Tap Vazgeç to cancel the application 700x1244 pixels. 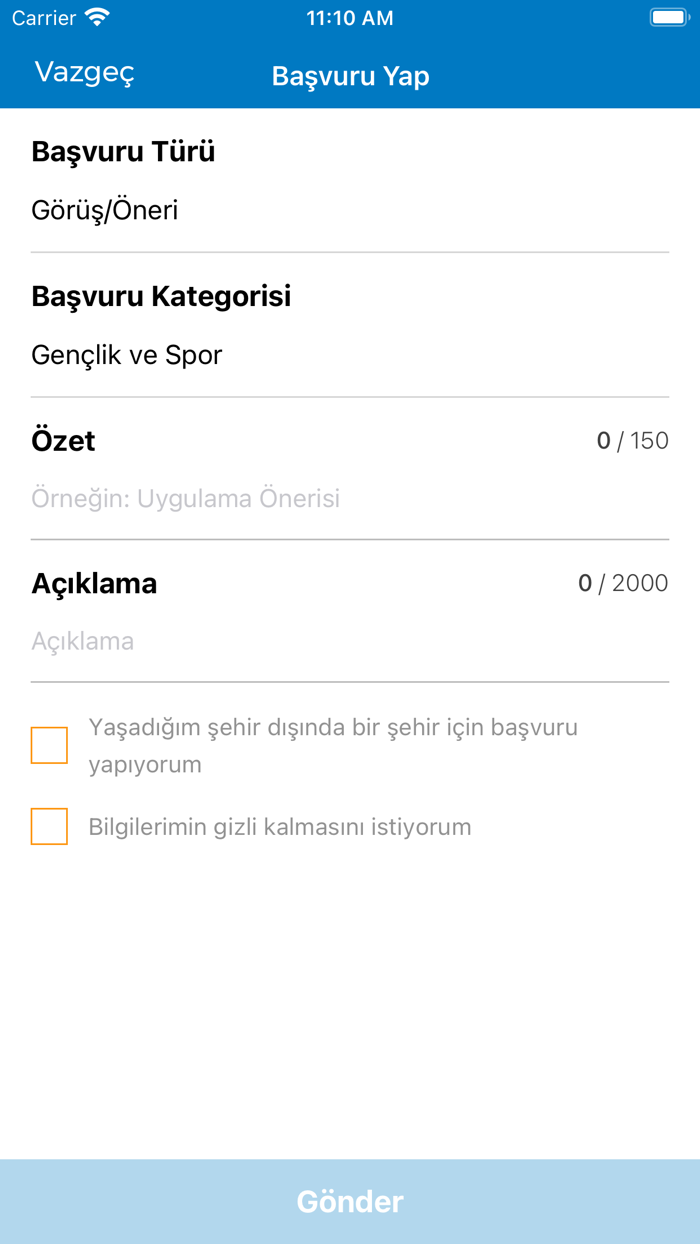pyautogui.click(x=84, y=72)
